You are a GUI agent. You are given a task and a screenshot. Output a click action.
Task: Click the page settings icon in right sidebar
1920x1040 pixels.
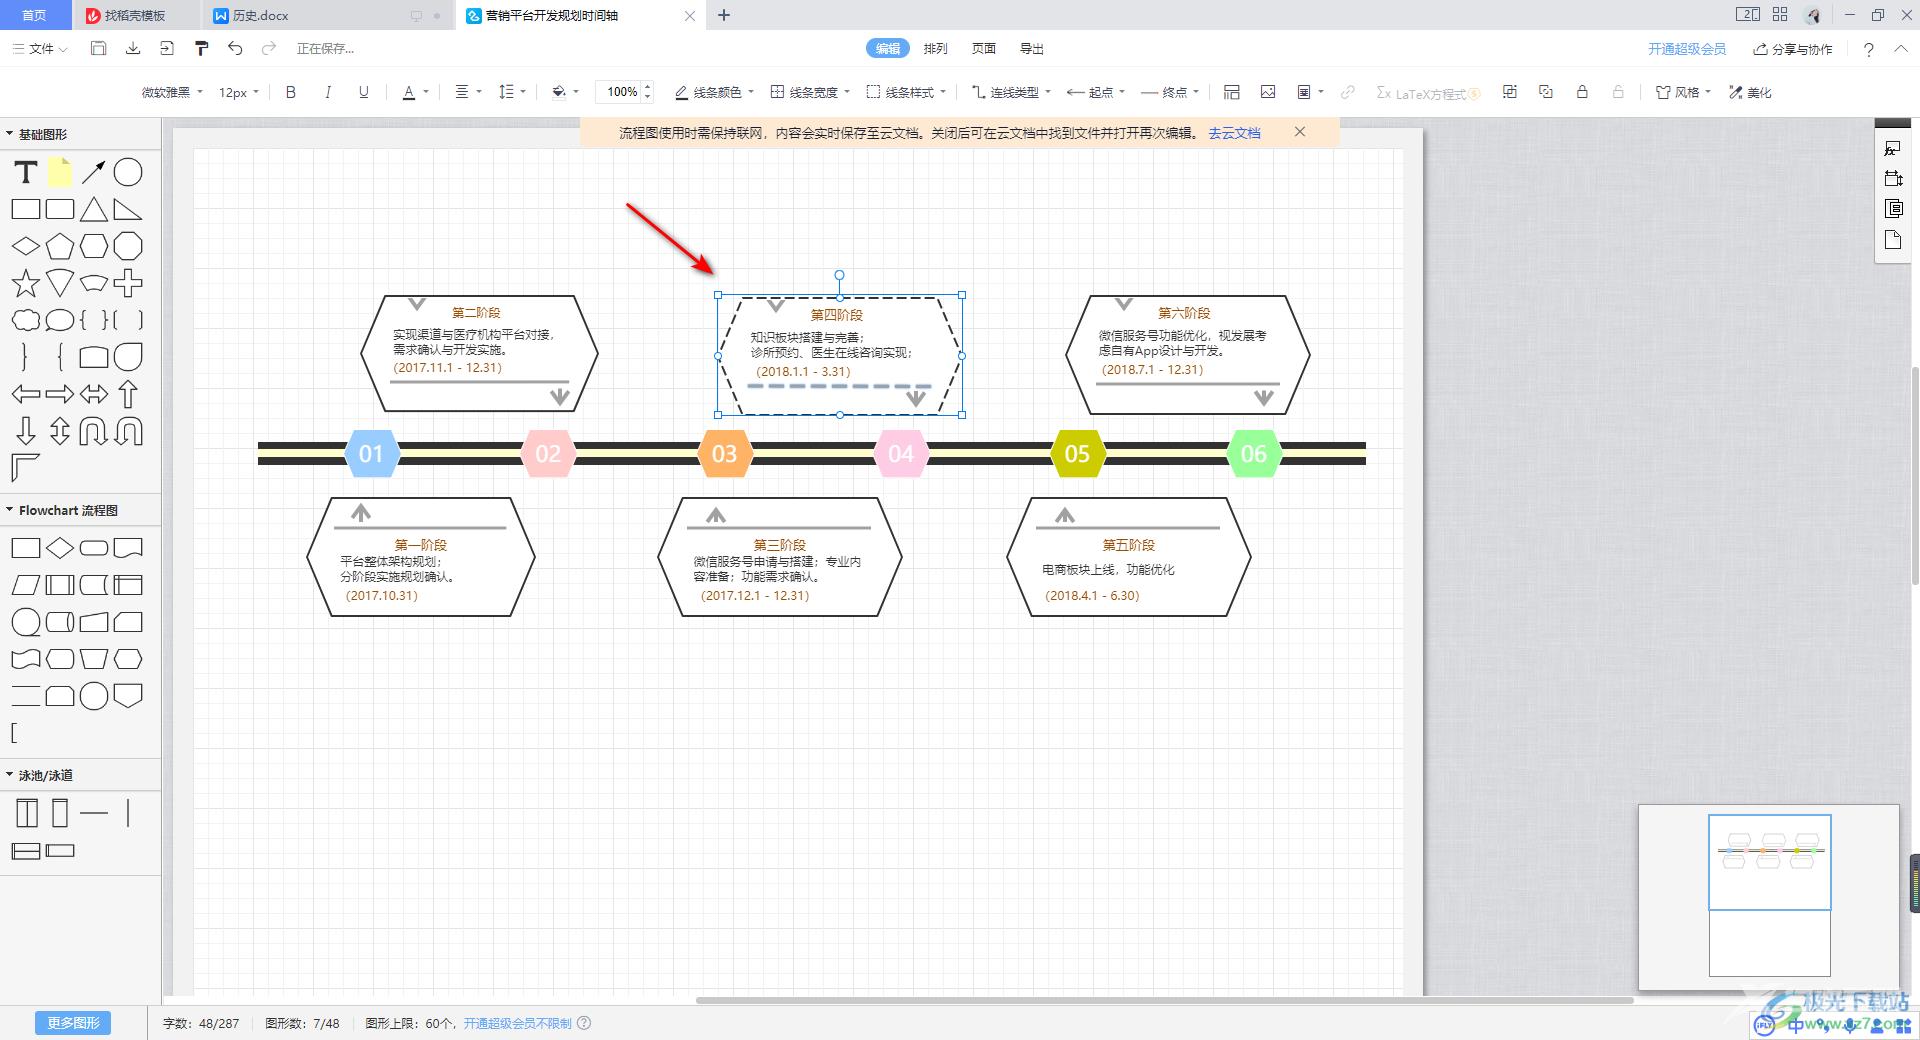pyautogui.click(x=1893, y=239)
